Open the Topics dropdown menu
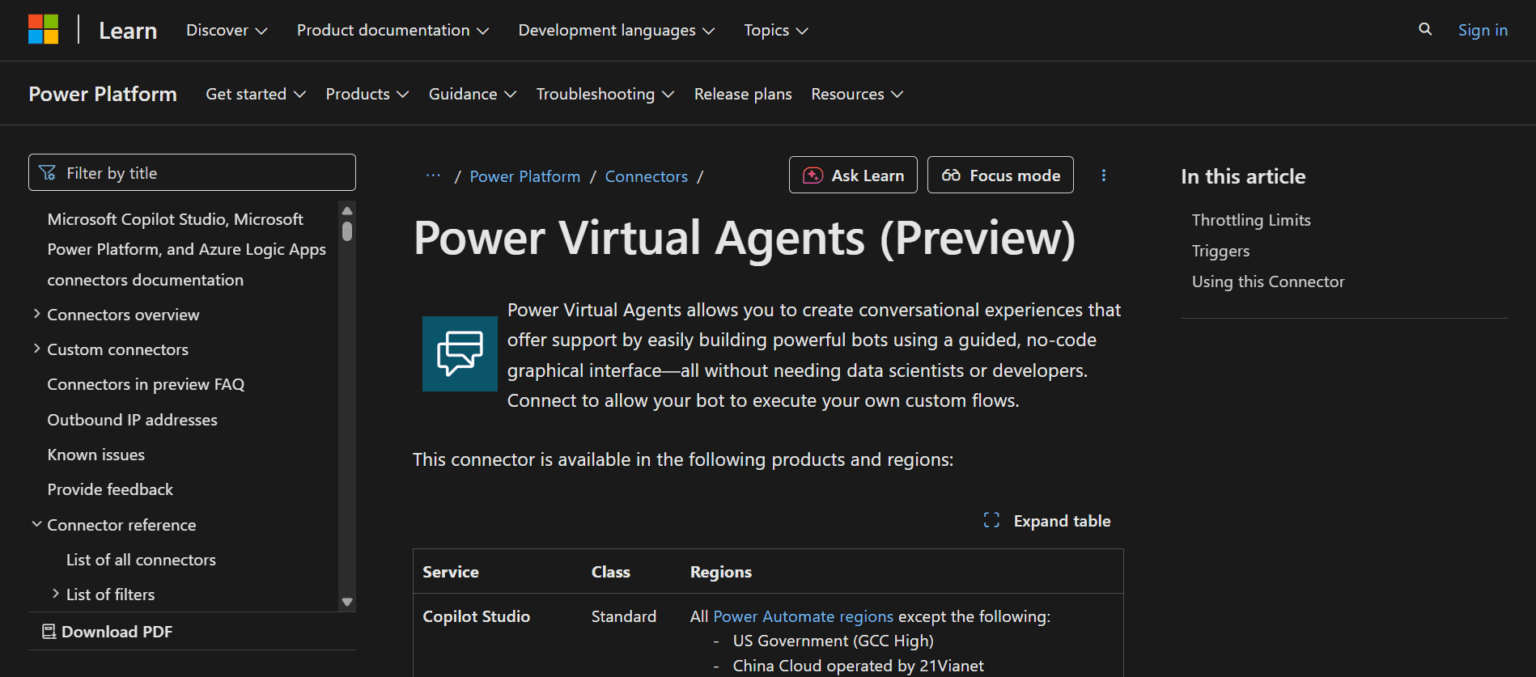This screenshot has height=677, width=1536. coord(775,30)
